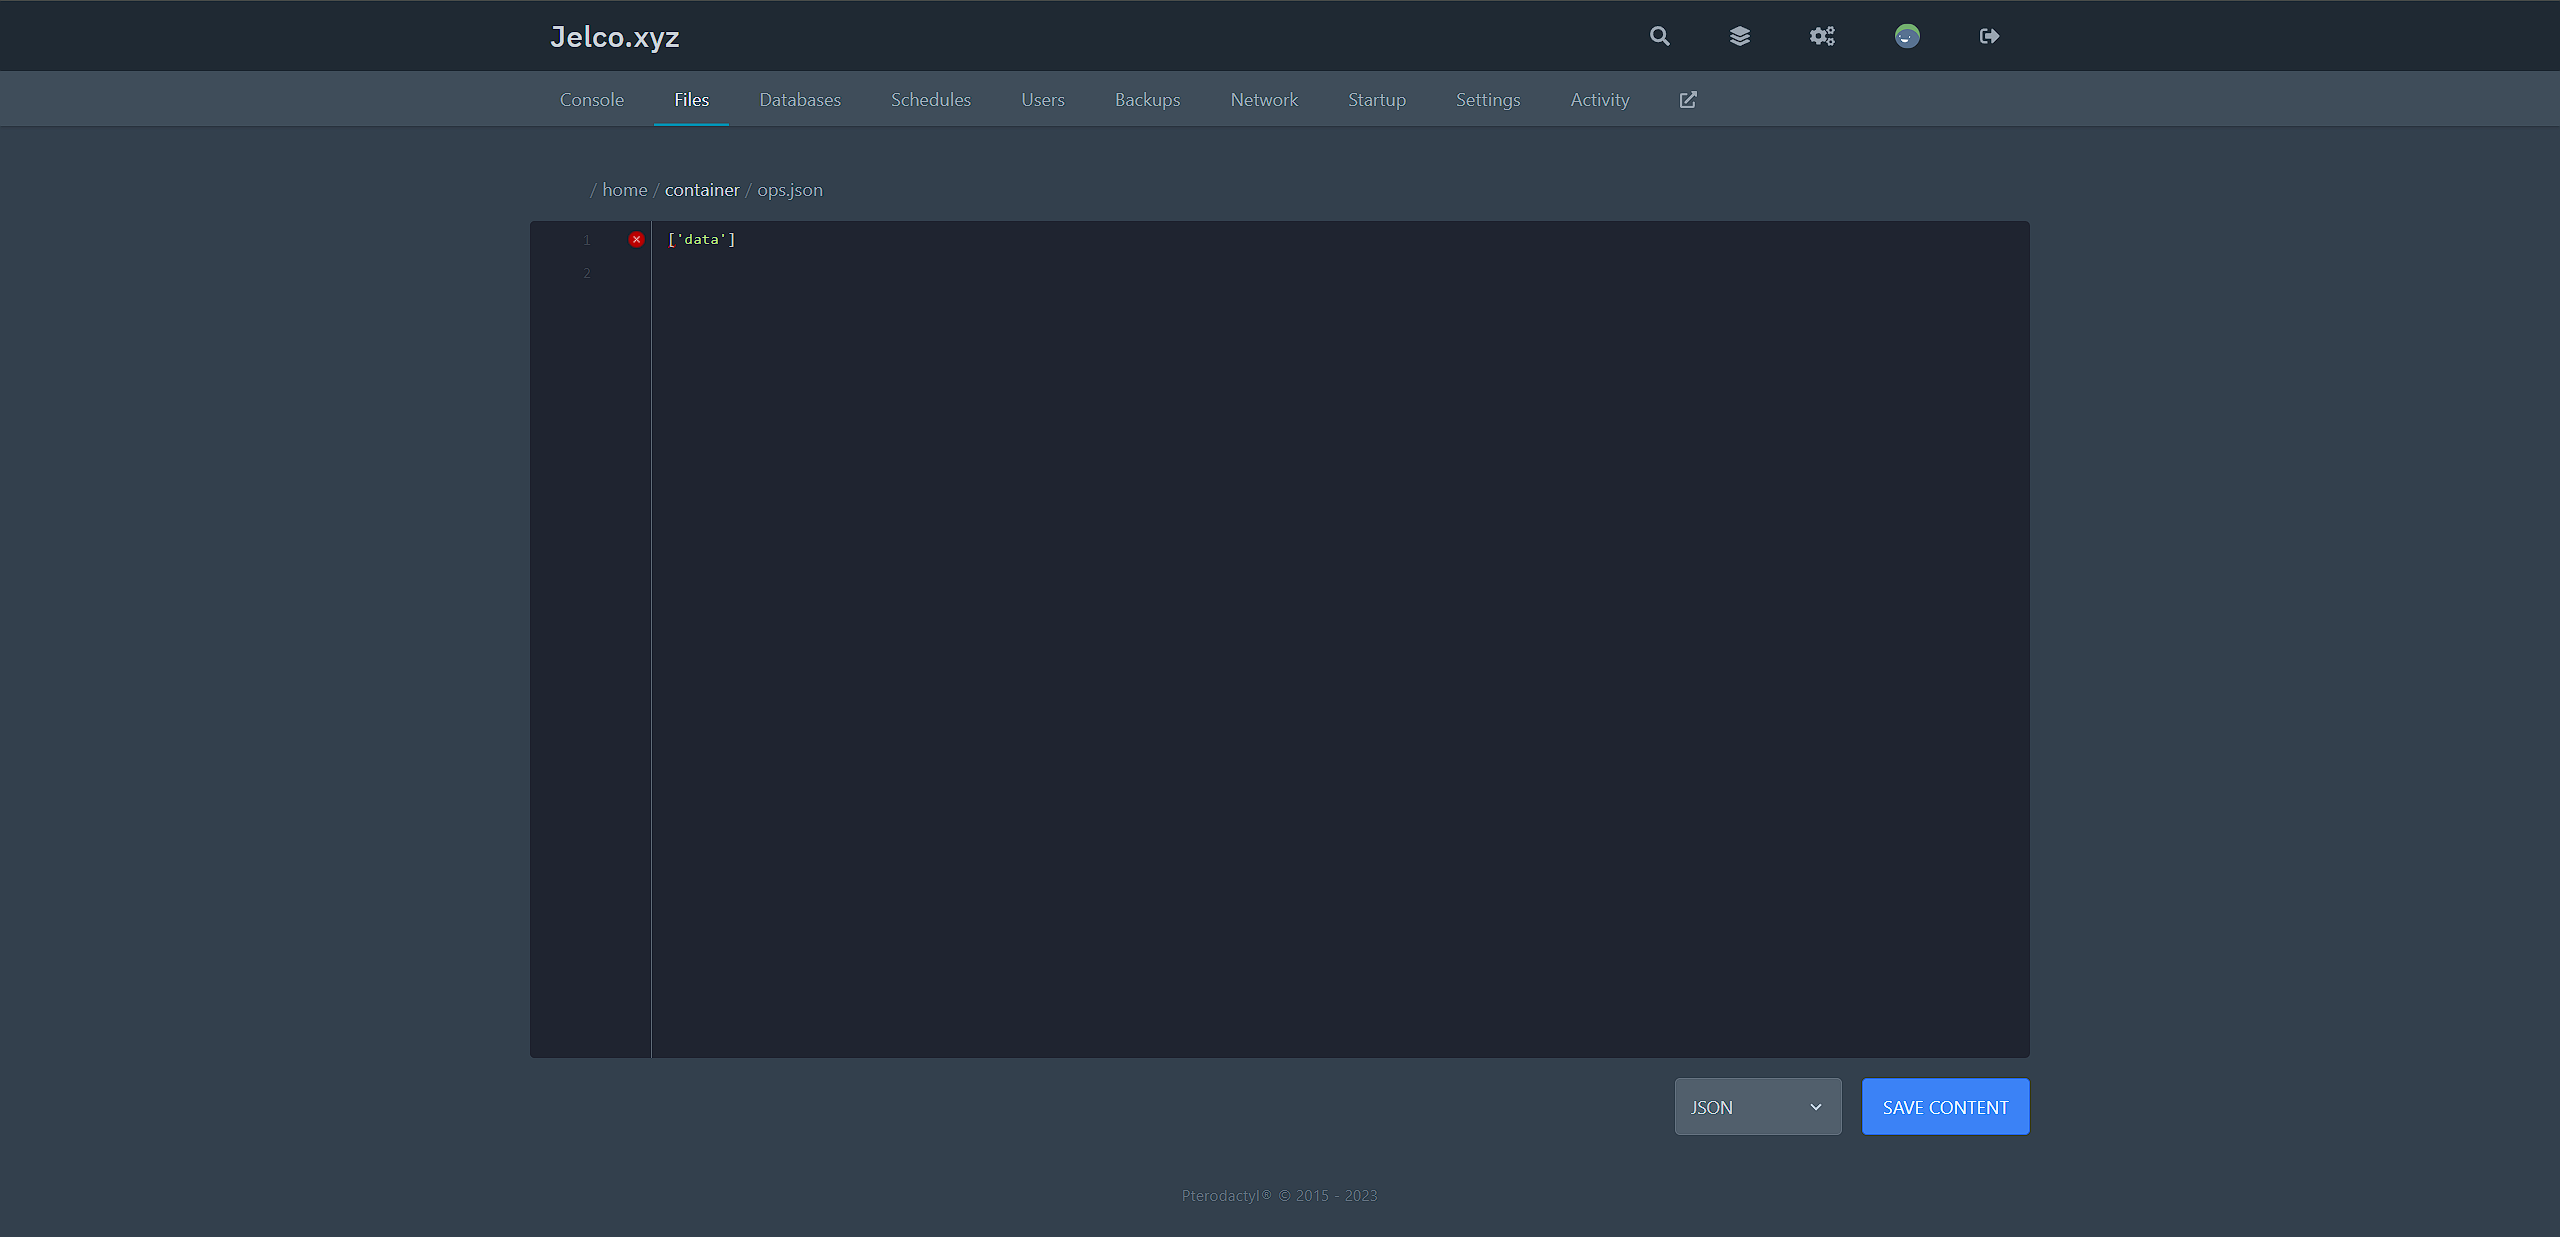Open the Settings tab
2560x1237 pixels.
(1488, 99)
